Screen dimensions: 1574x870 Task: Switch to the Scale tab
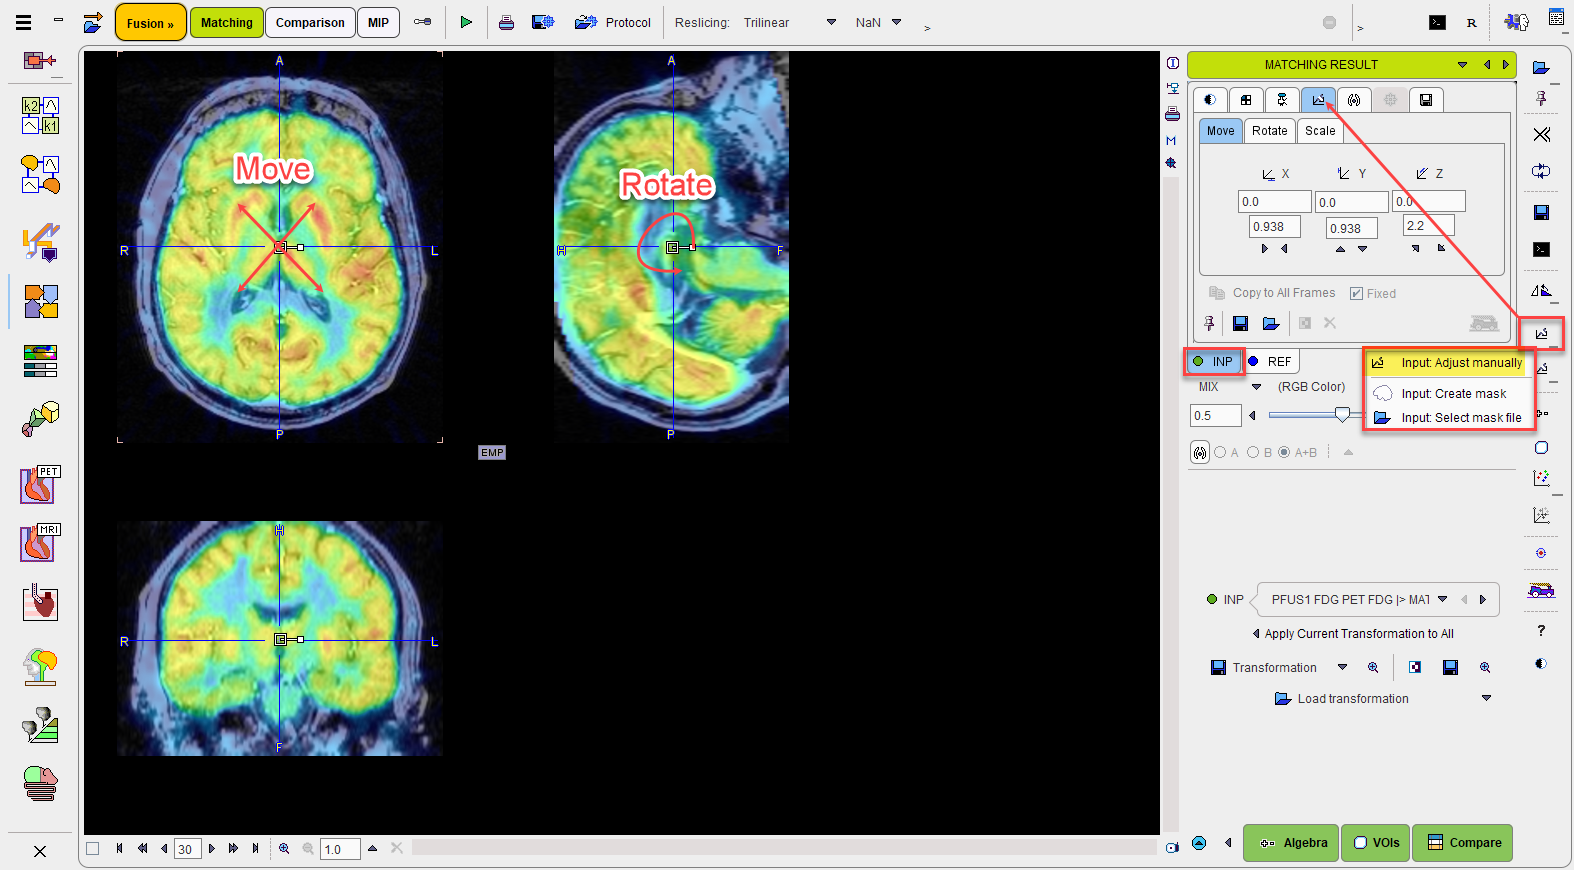click(x=1320, y=131)
